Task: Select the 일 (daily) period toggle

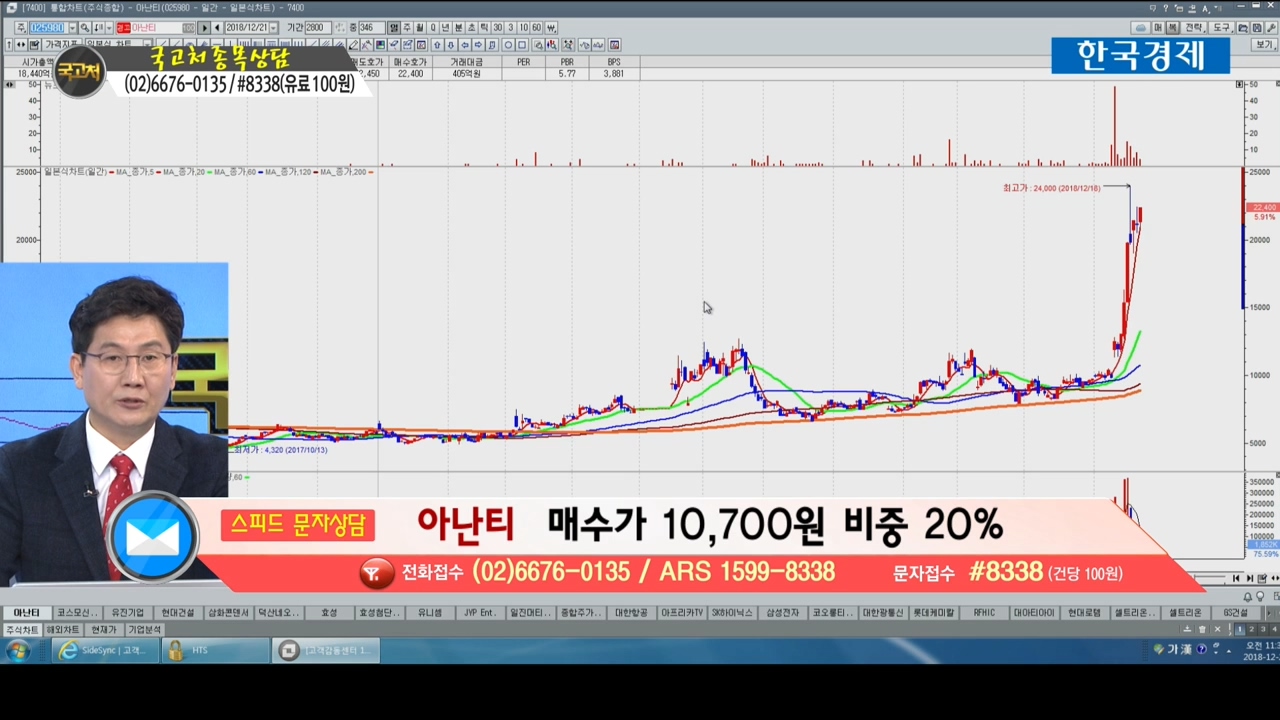Action: point(394,28)
